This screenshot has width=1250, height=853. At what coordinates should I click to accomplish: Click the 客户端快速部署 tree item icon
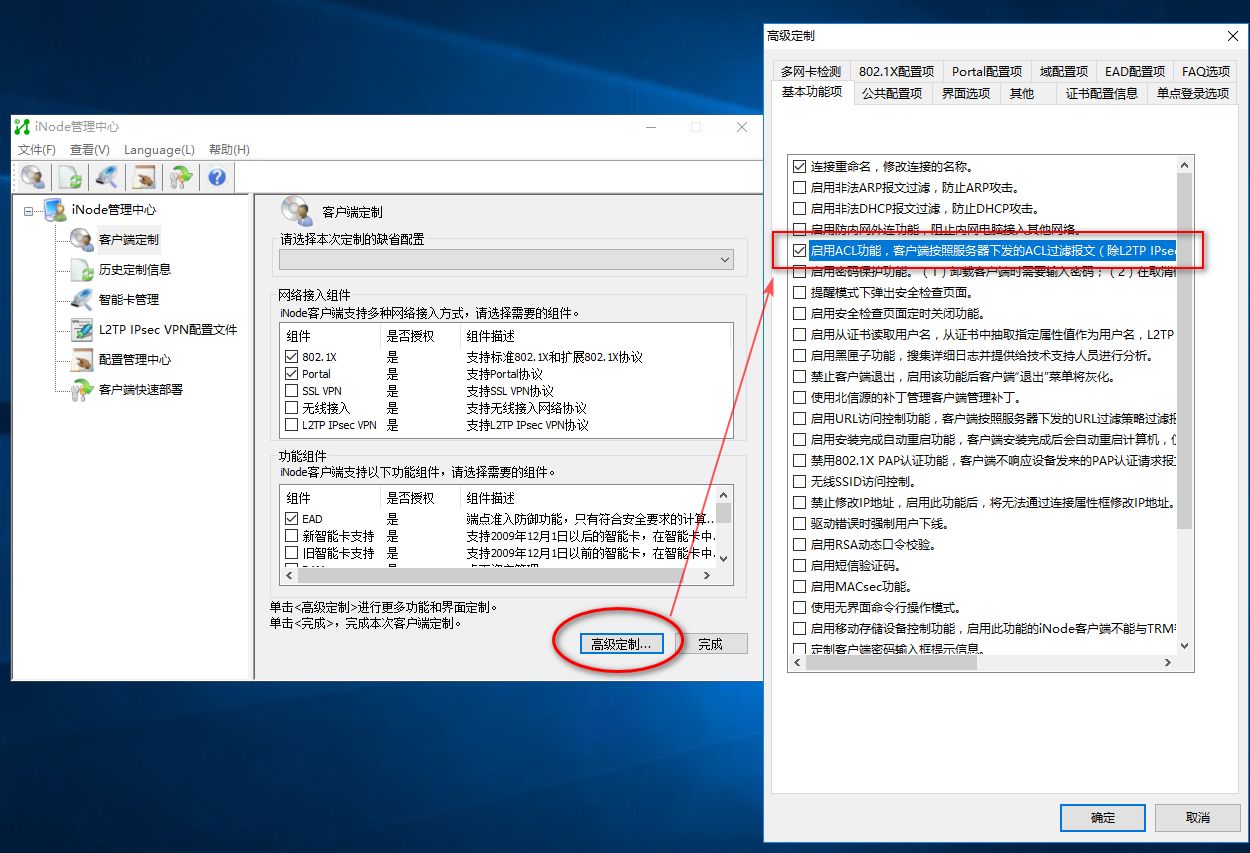[x=82, y=390]
